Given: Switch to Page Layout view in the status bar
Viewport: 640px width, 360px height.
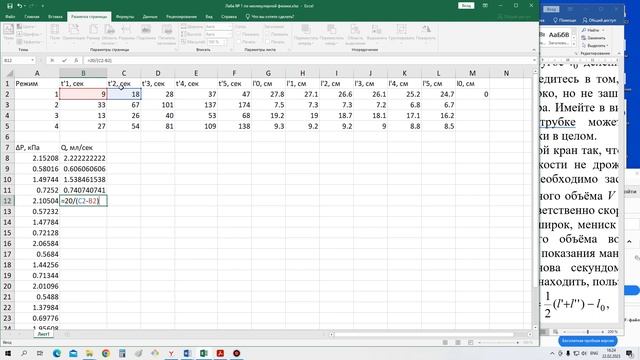Looking at the screenshot, I should click(x=458, y=342).
